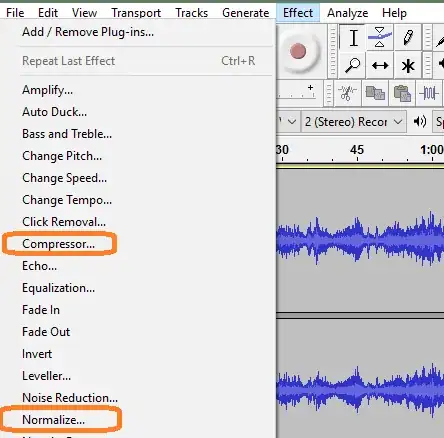Open the File menu
Image resolution: width=444 pixels, height=438 pixels.
[x=15, y=13]
